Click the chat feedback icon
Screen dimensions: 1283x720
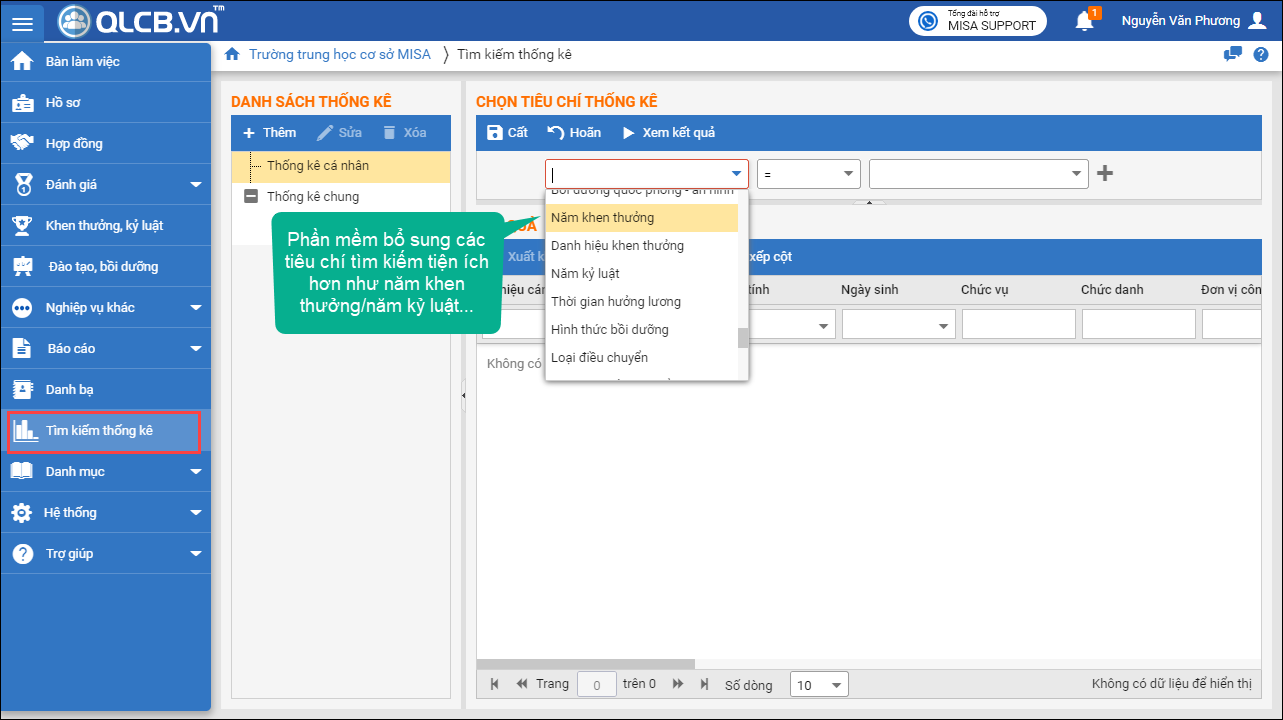pos(1233,54)
